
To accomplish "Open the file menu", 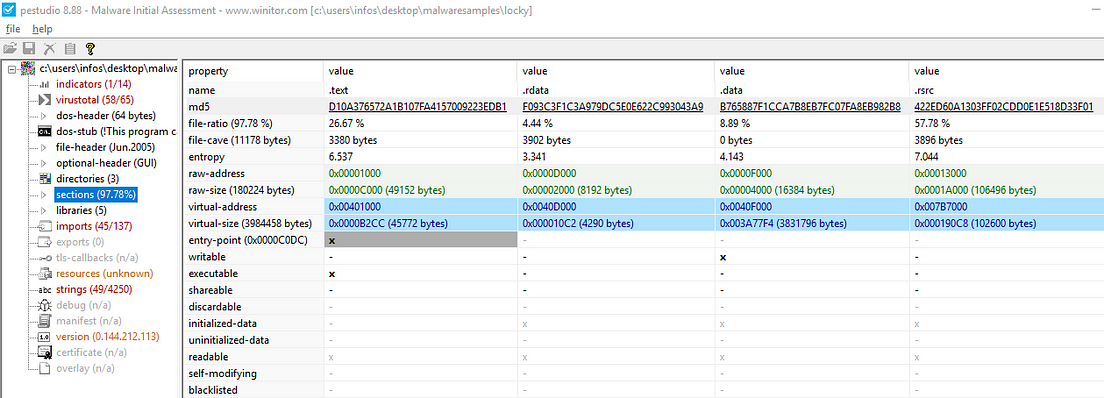I will pos(13,29).
